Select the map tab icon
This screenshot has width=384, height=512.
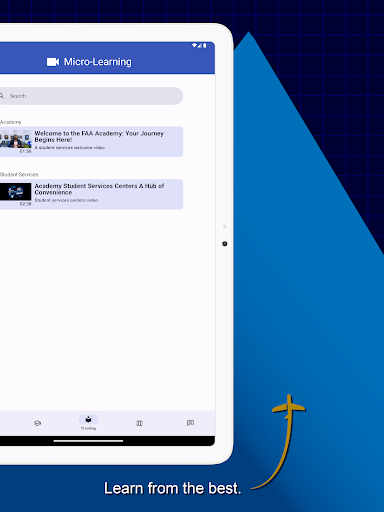139,423
